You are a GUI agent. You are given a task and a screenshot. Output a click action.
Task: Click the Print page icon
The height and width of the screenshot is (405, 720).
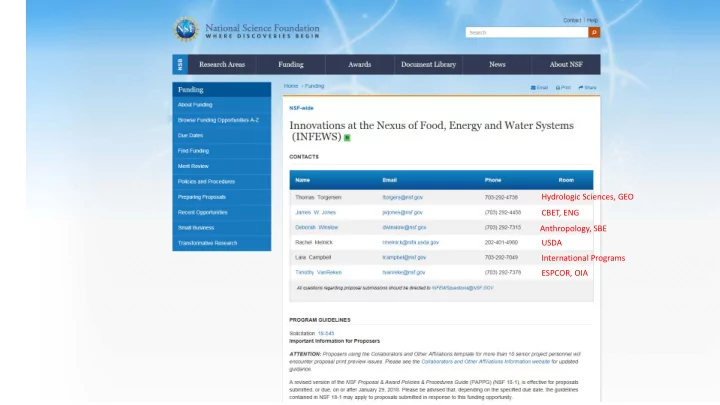point(558,87)
